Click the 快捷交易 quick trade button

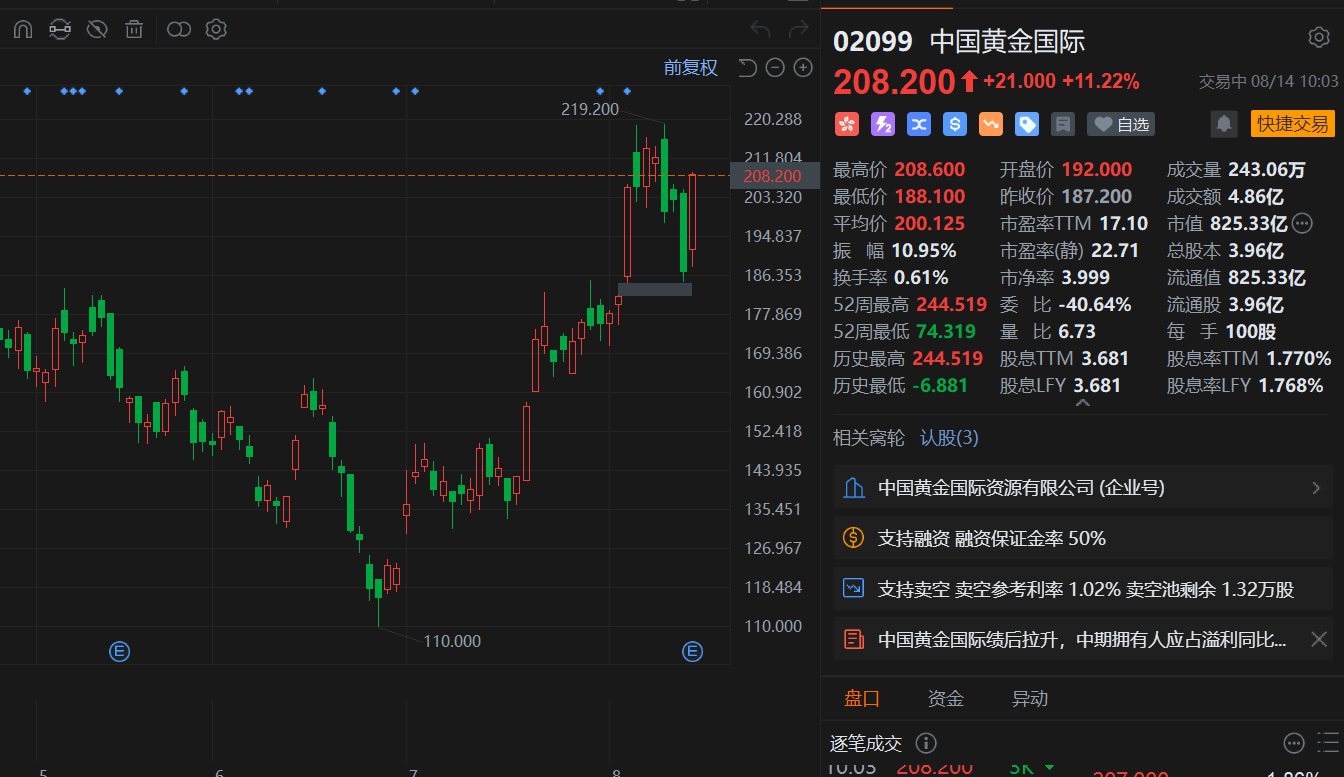(1293, 124)
